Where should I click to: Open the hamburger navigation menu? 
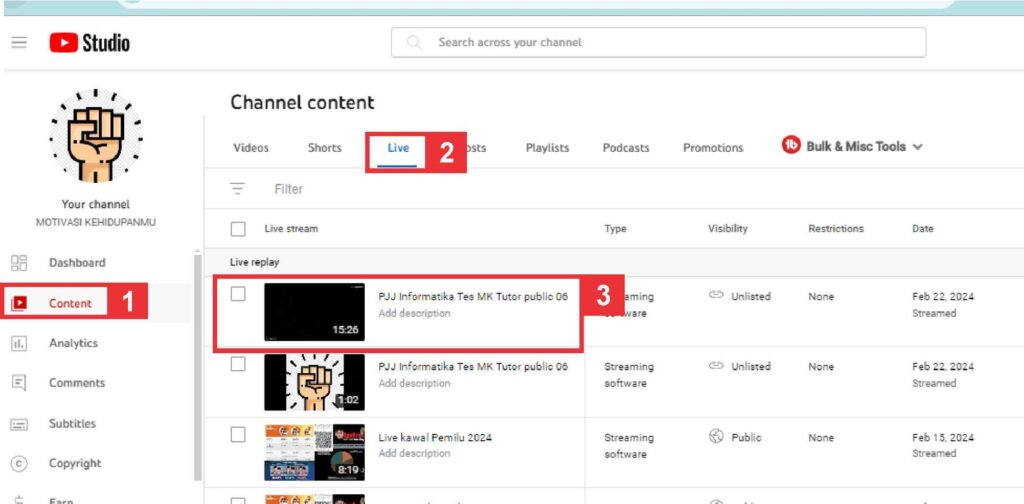19,43
